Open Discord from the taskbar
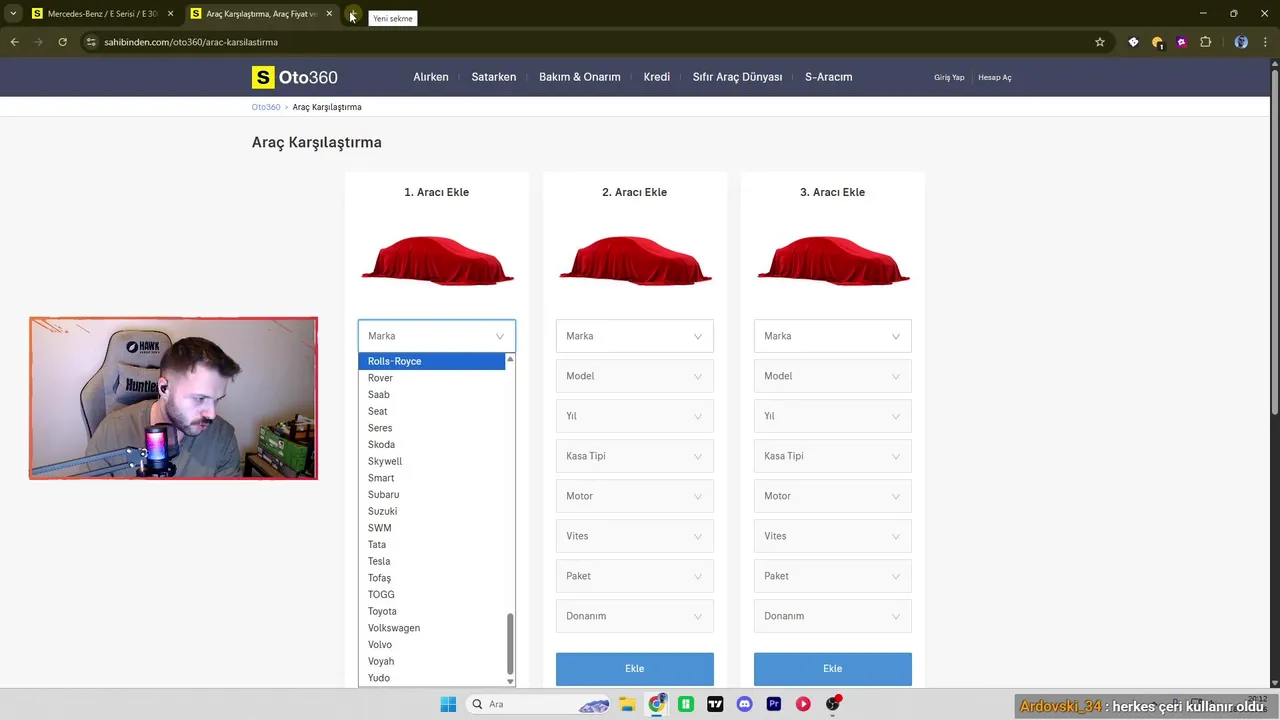The image size is (1280, 720). click(744, 704)
